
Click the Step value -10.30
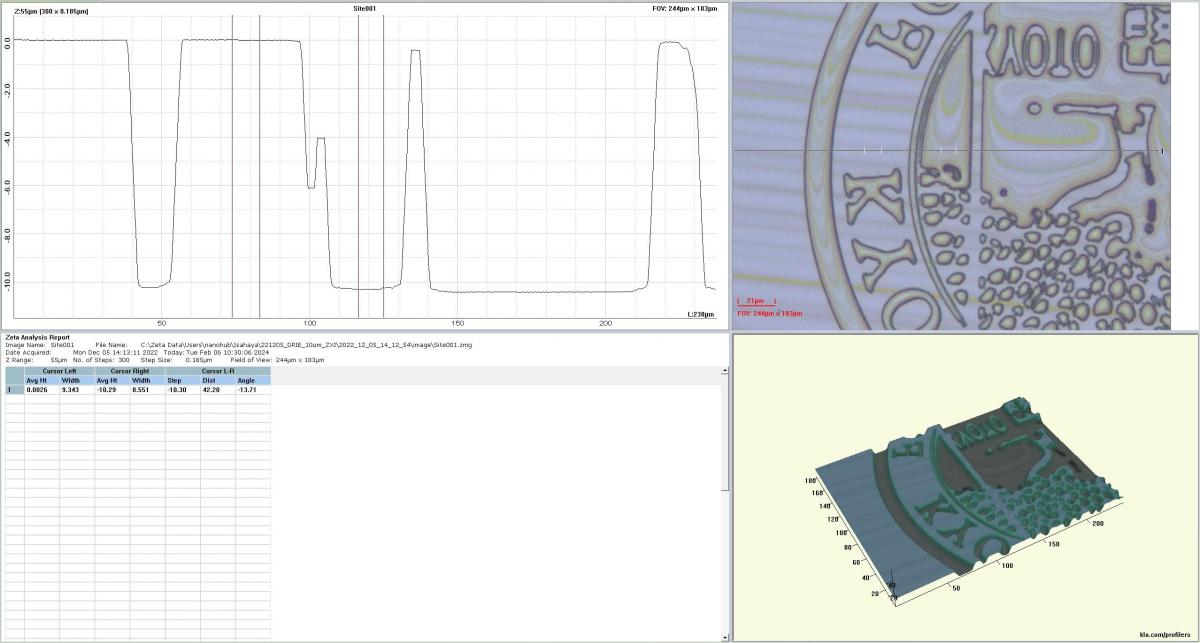[x=182, y=390]
